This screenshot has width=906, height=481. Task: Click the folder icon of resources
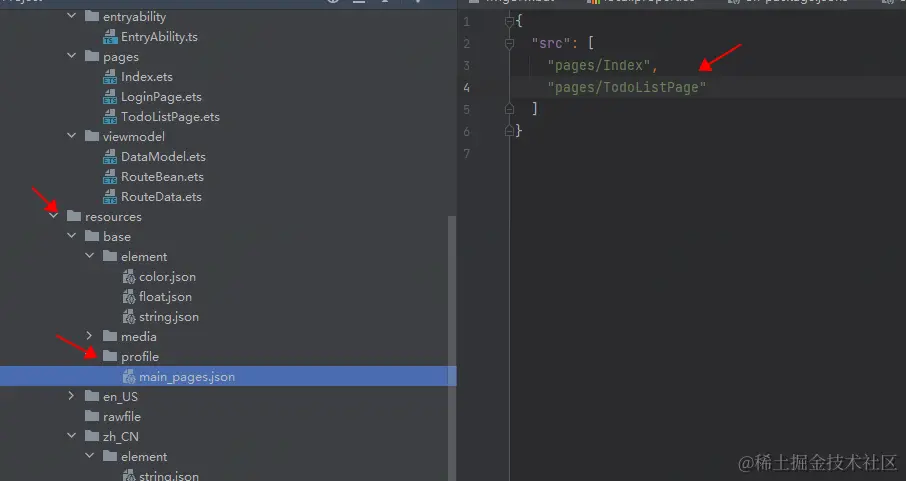coord(74,216)
